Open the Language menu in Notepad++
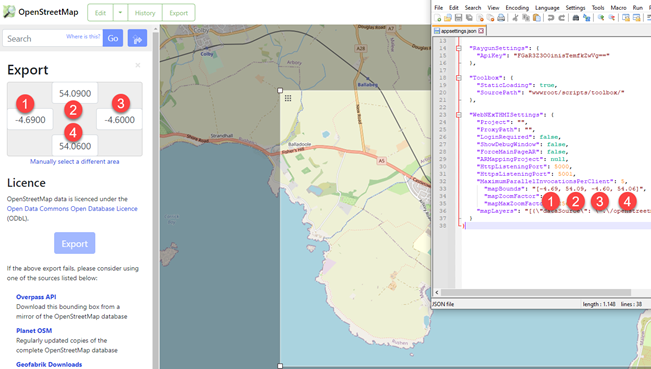651x369 pixels. 547,7
